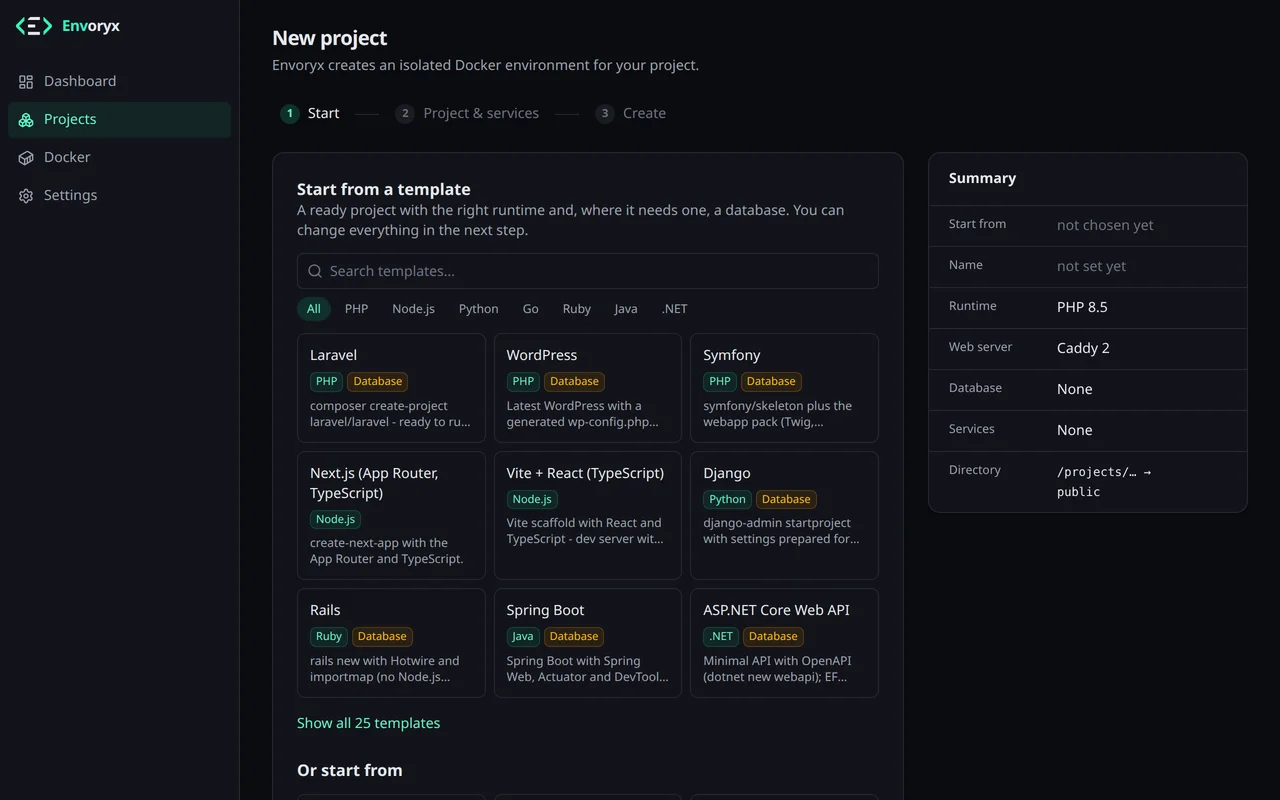Viewport: 1280px width, 800px height.
Task: Click the Caddy 2 web server value
Action: (x=1083, y=348)
